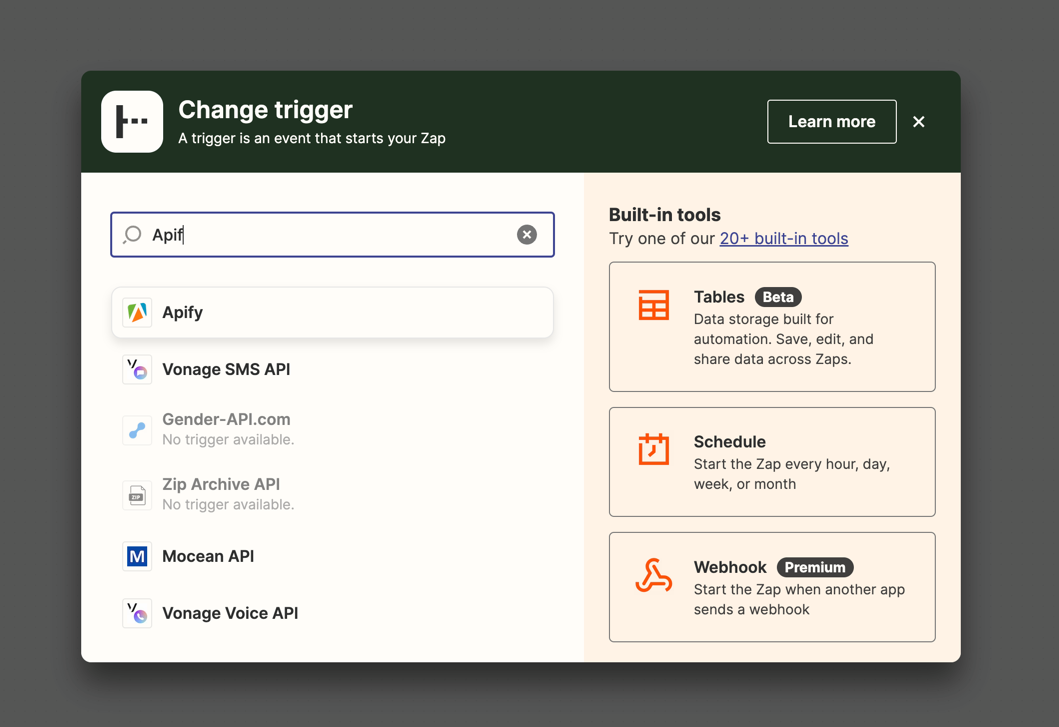
Task: Click the Tables built-in tool icon
Action: (654, 307)
